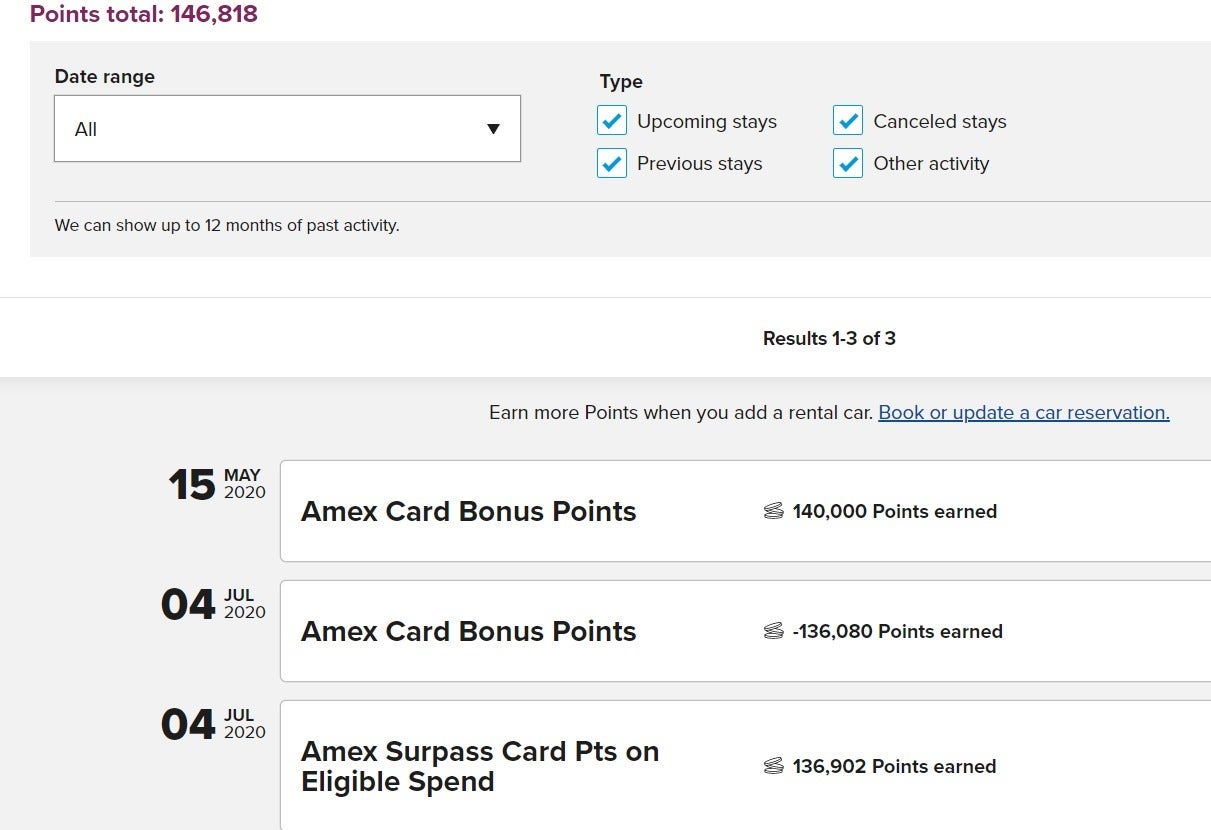Viewport: 1211px width, 830px height.
Task: Click points icon beside 136,902 Points earned
Action: (773, 767)
